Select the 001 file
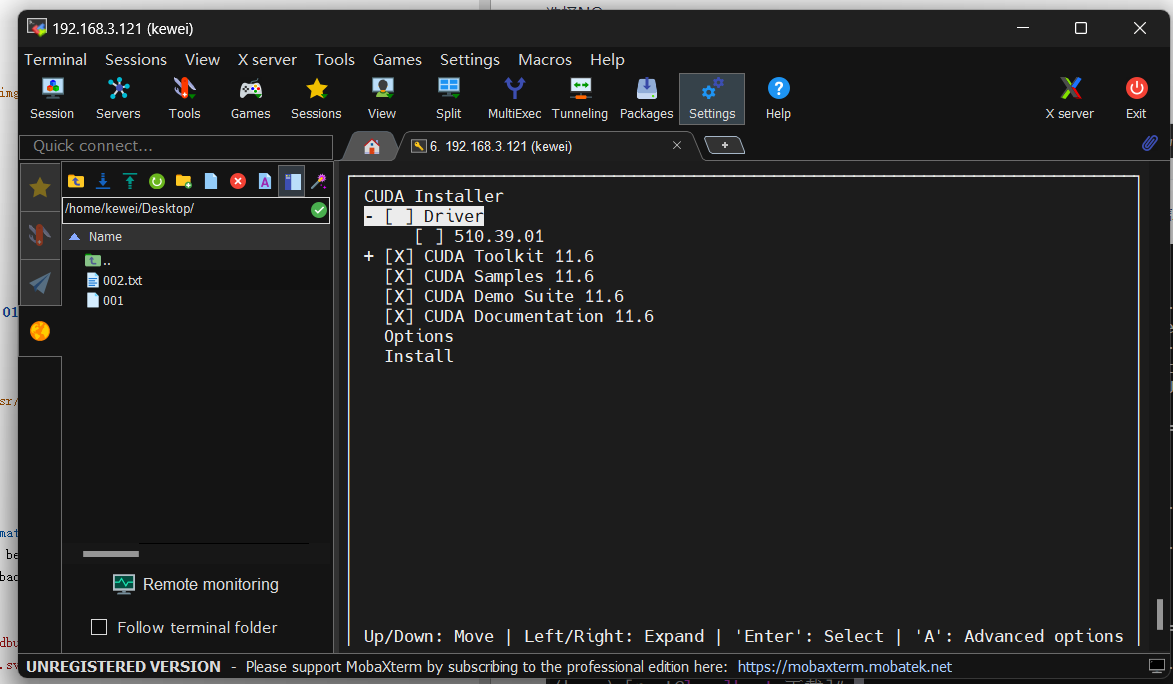This screenshot has width=1173, height=684. click(105, 301)
